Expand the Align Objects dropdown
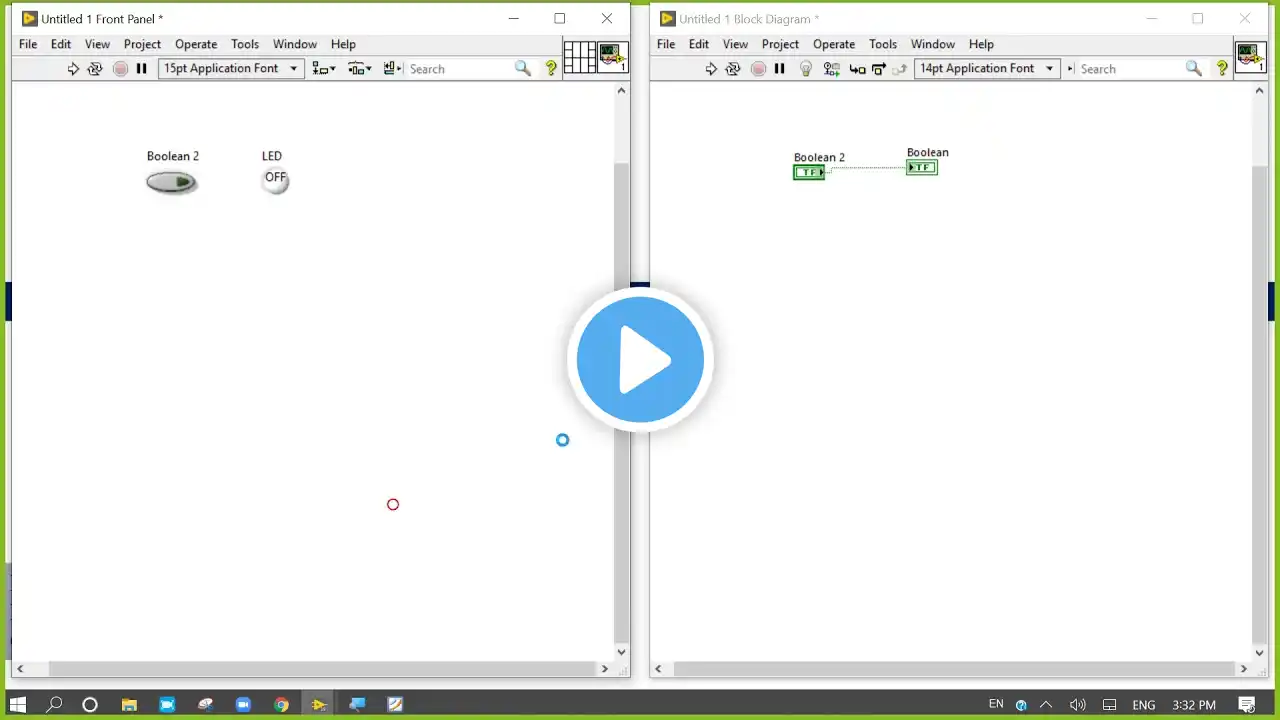The height and width of the screenshot is (720, 1280). (323, 68)
